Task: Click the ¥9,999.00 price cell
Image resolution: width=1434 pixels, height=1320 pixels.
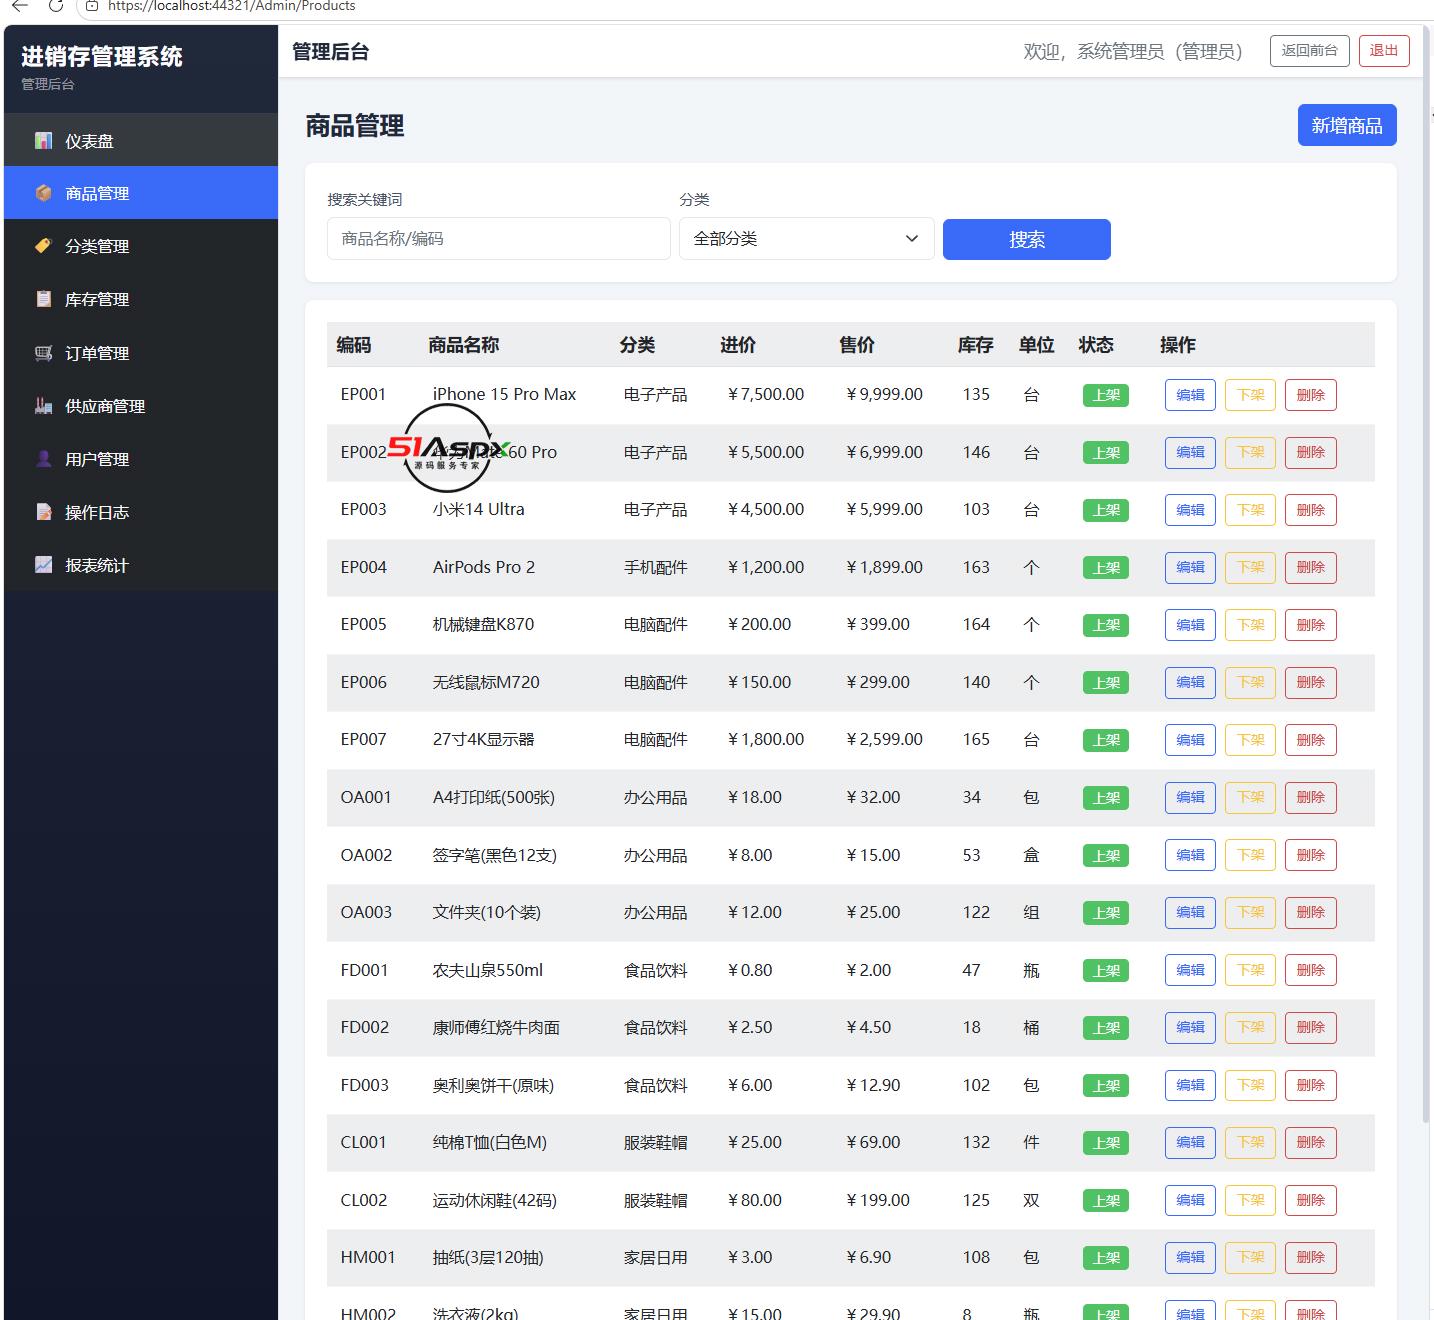Action: [884, 394]
